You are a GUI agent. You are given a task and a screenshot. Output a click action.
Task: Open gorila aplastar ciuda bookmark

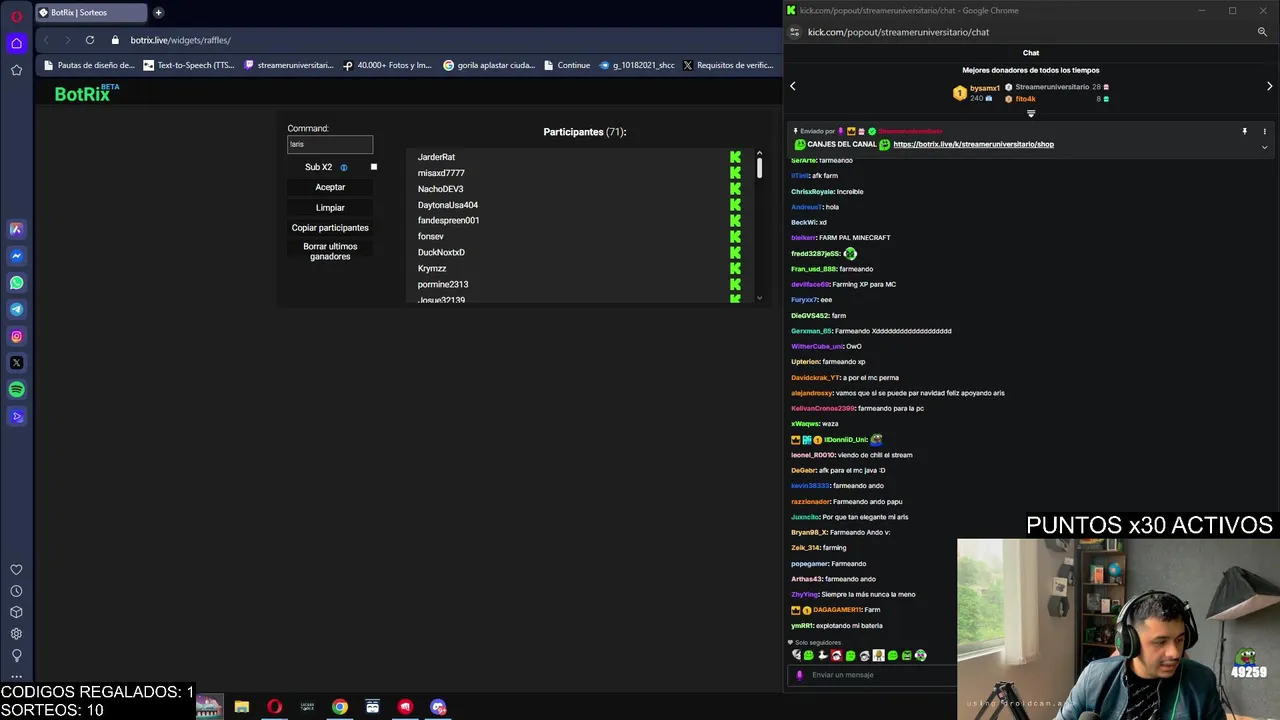(489, 65)
